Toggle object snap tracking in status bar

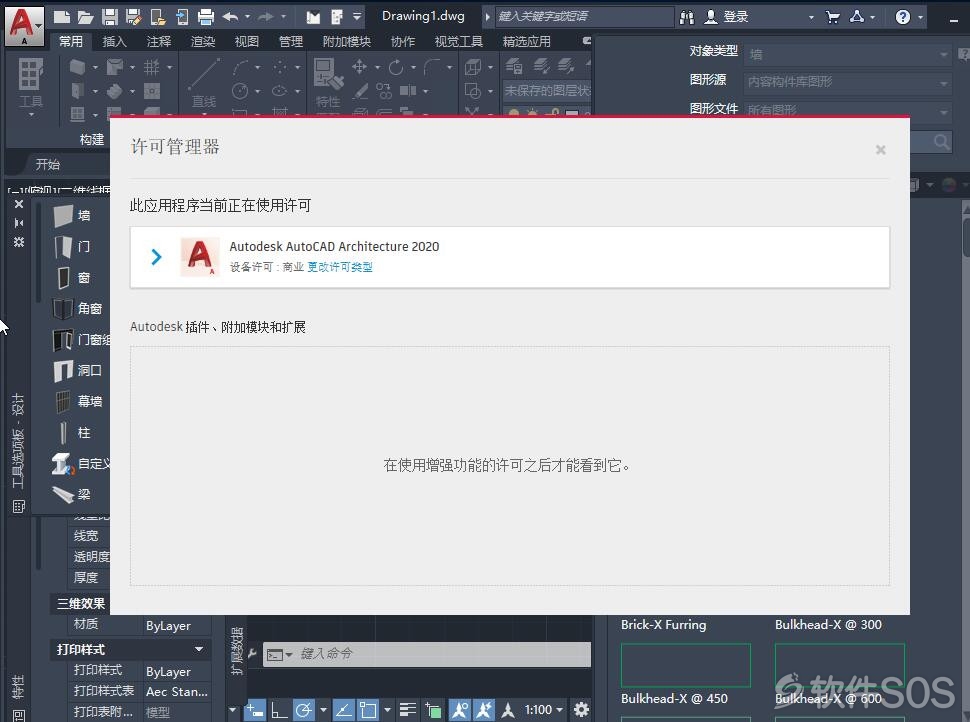pos(343,710)
